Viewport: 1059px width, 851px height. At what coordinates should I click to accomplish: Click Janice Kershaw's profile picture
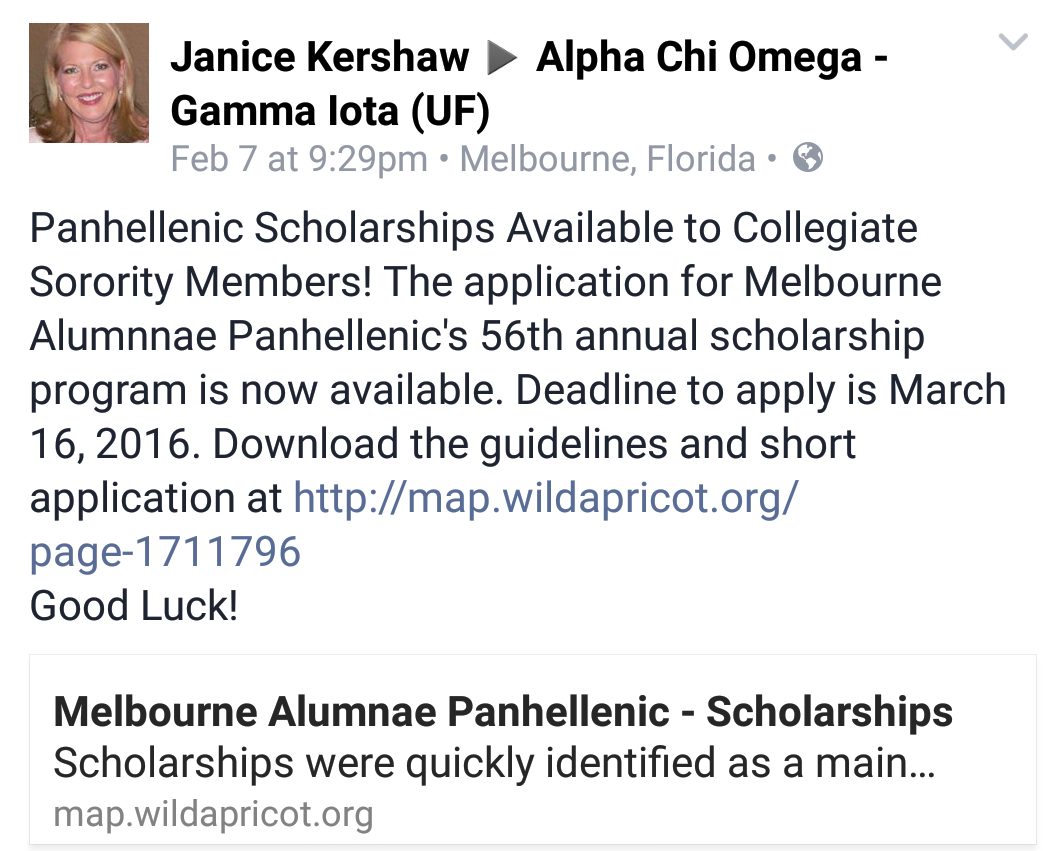pos(89,83)
